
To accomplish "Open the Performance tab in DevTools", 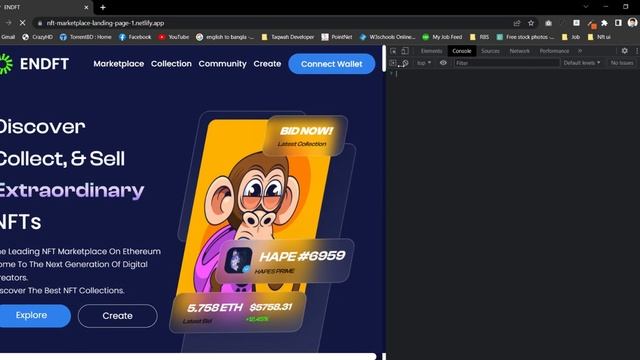I will [554, 51].
